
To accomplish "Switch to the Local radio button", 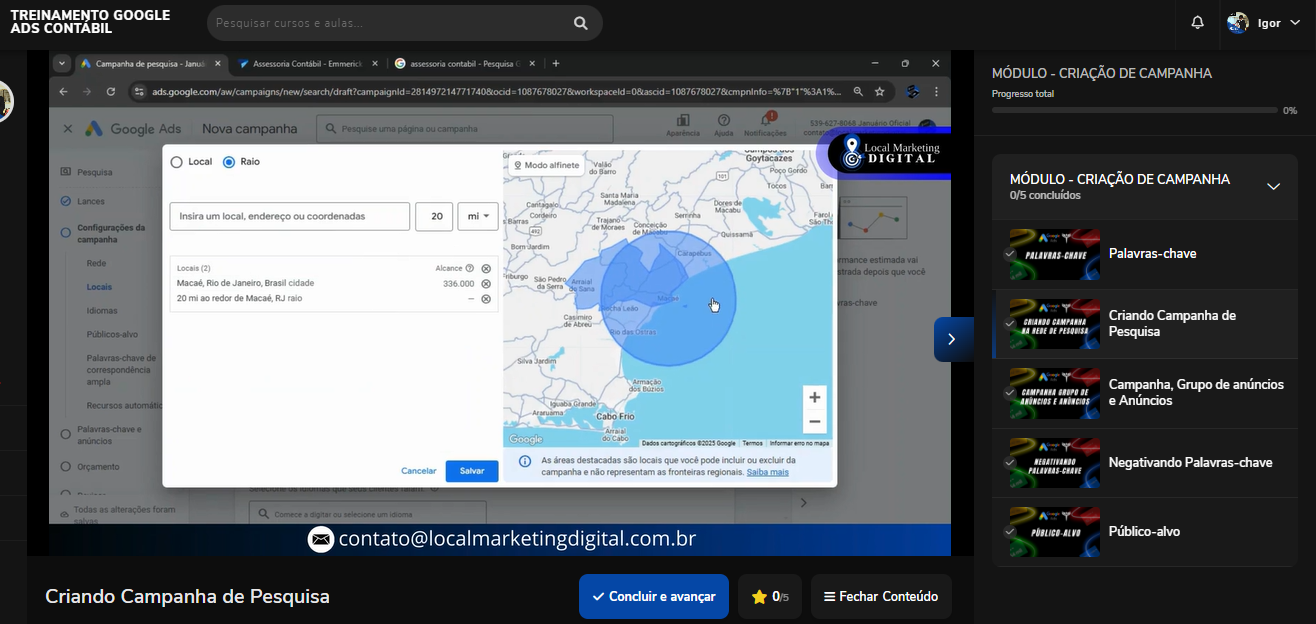I will 176,161.
